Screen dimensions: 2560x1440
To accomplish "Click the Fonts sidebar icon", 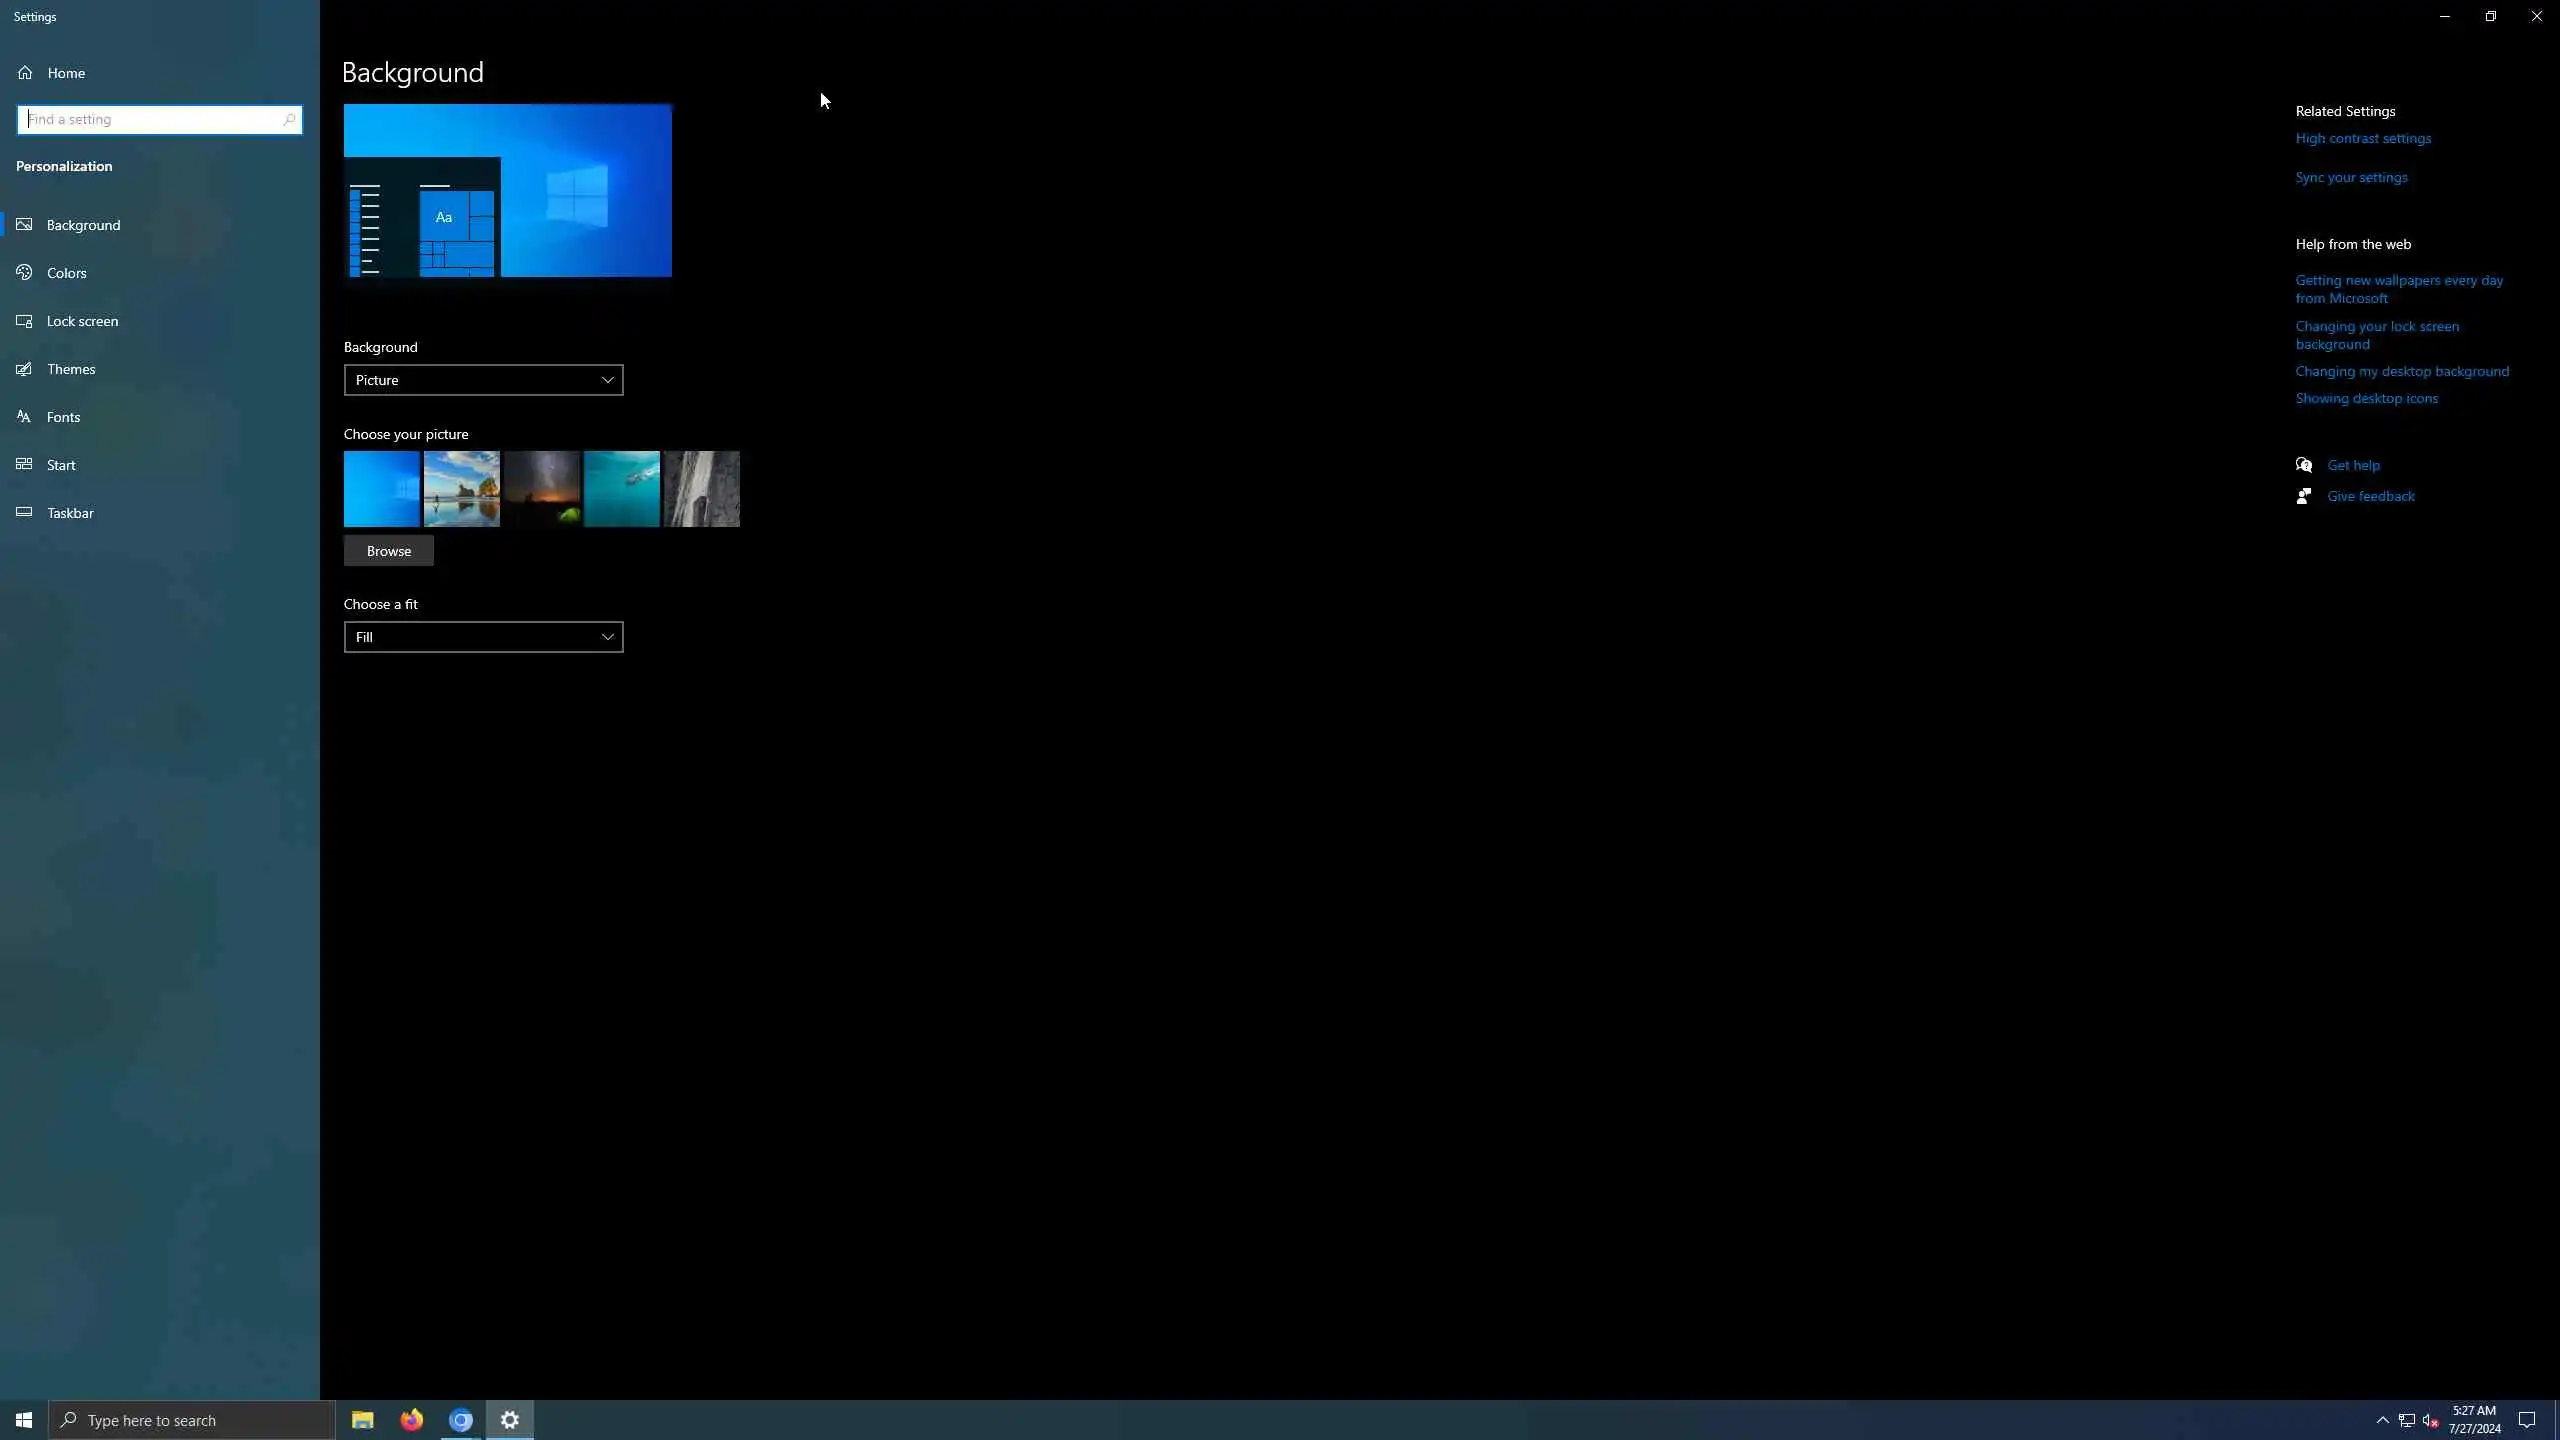I will coord(25,417).
